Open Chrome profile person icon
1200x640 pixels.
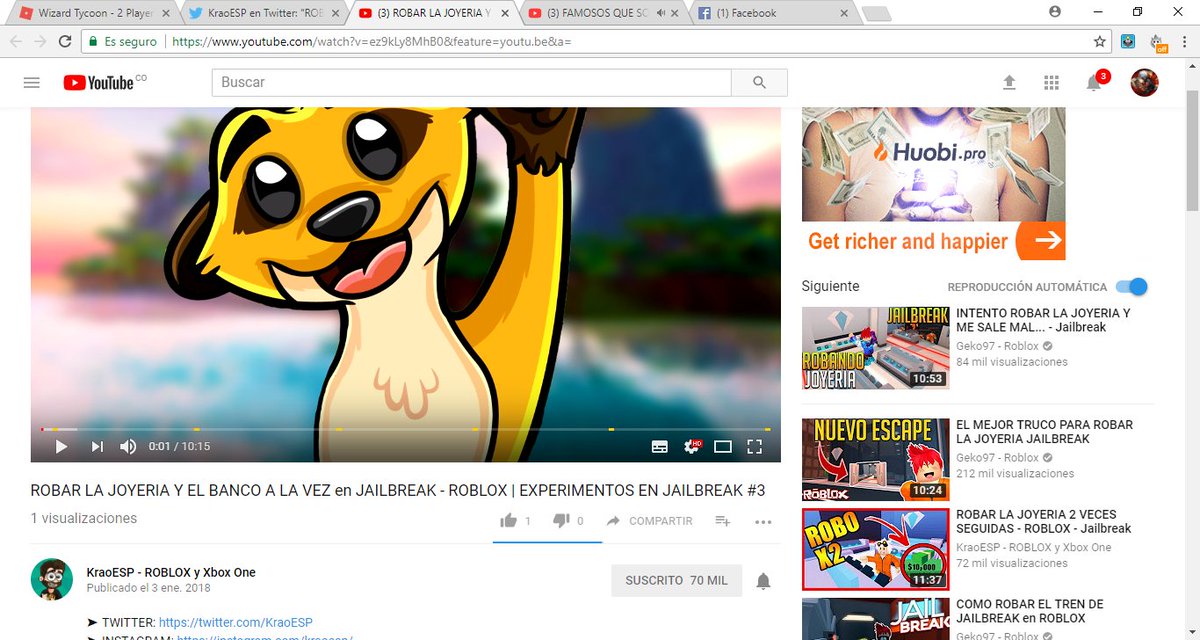(x=1055, y=11)
